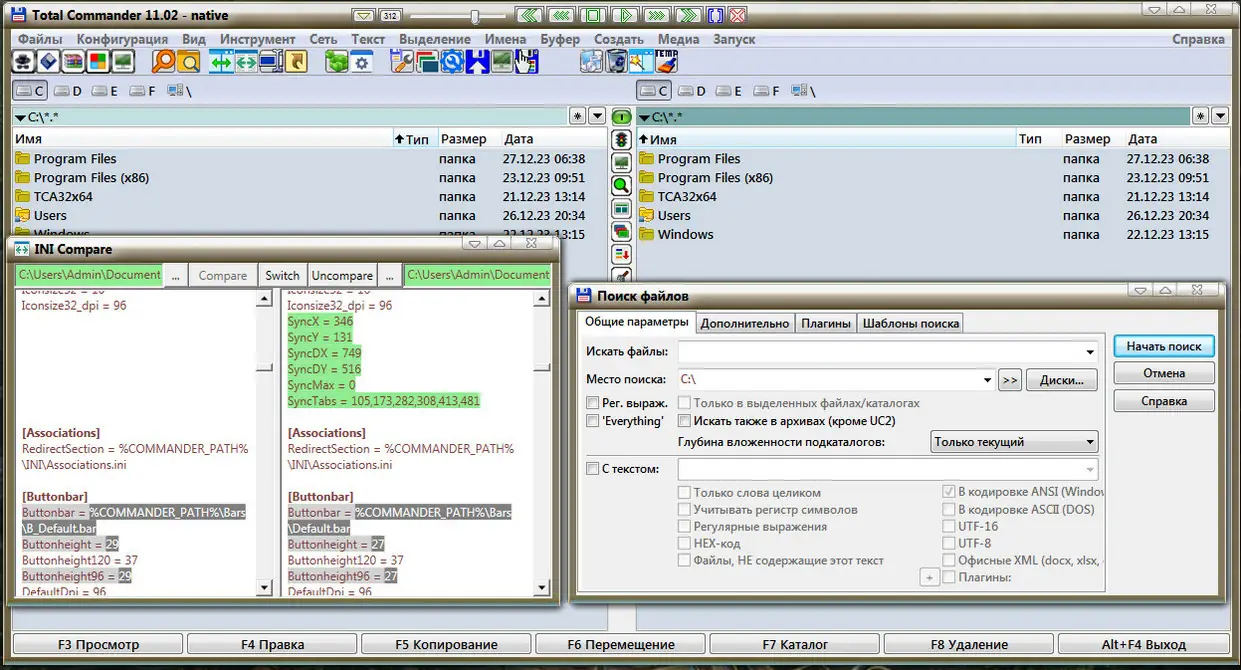The width and height of the screenshot is (1241, 670).
Task: Click the '>>' button beside search location
Action: (x=1009, y=380)
